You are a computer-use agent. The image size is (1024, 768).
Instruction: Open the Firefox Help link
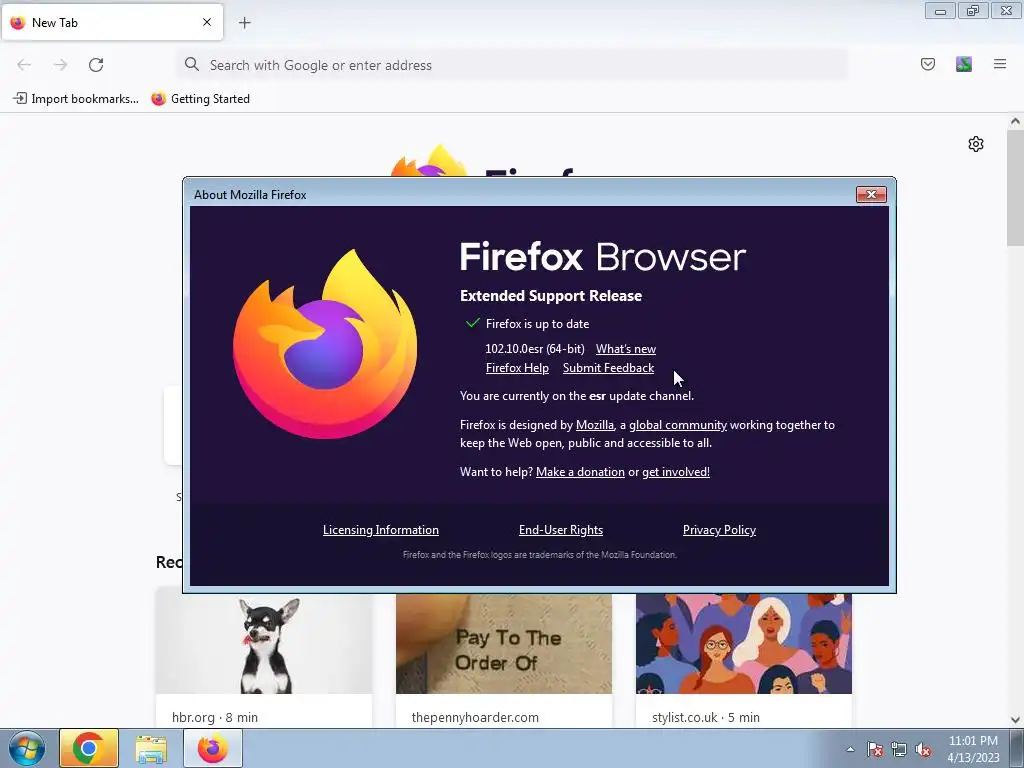pyautogui.click(x=517, y=368)
